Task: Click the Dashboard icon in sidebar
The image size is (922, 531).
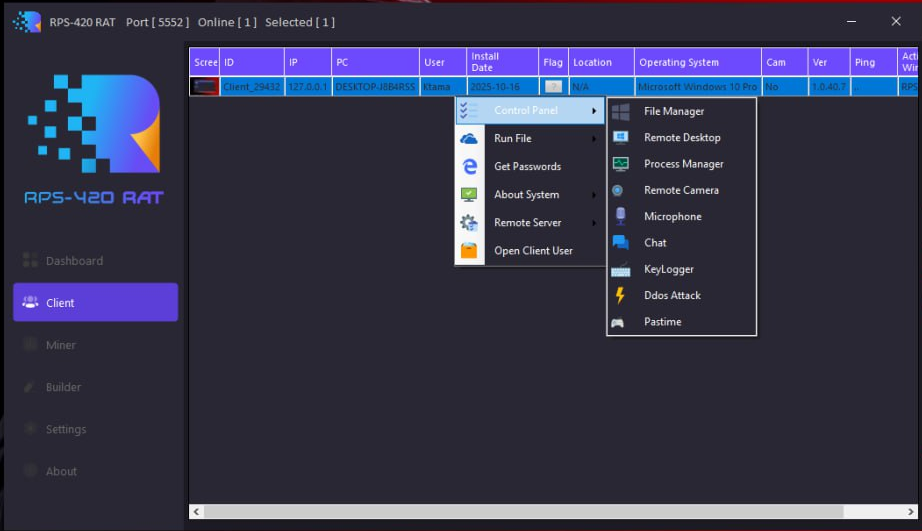Action: coord(30,260)
